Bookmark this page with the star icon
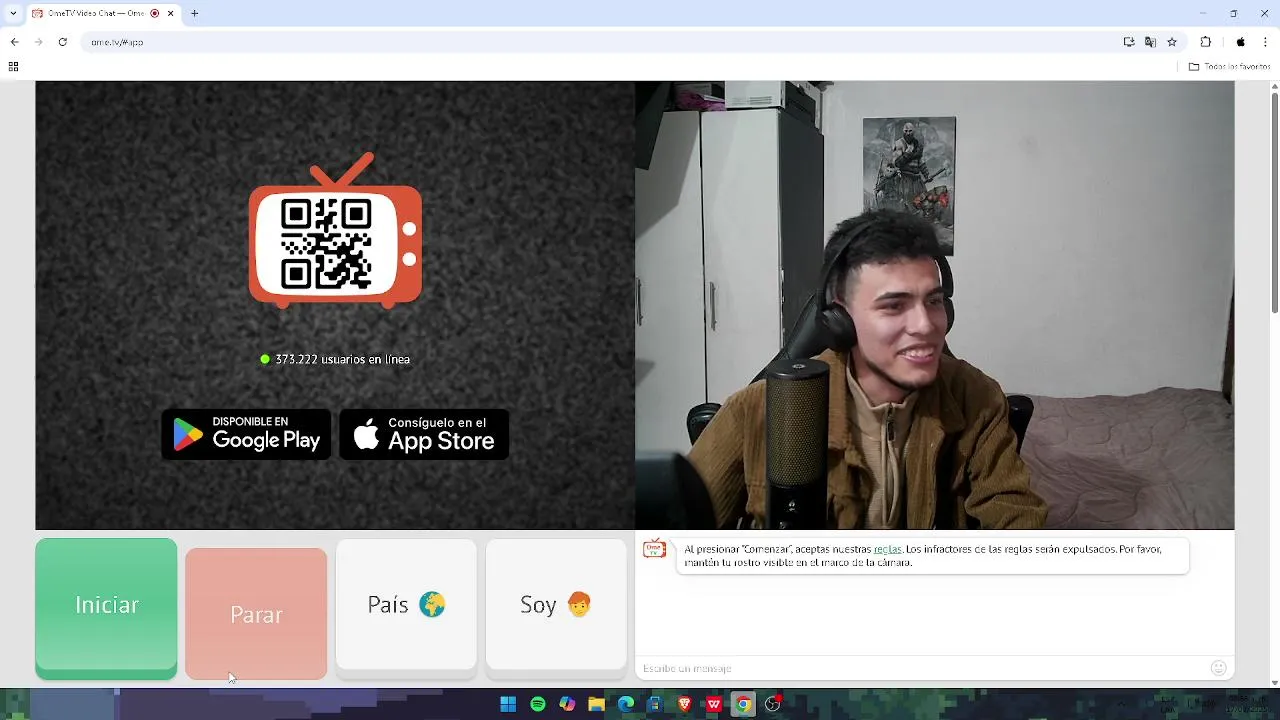1280x720 pixels. [x=1172, y=42]
